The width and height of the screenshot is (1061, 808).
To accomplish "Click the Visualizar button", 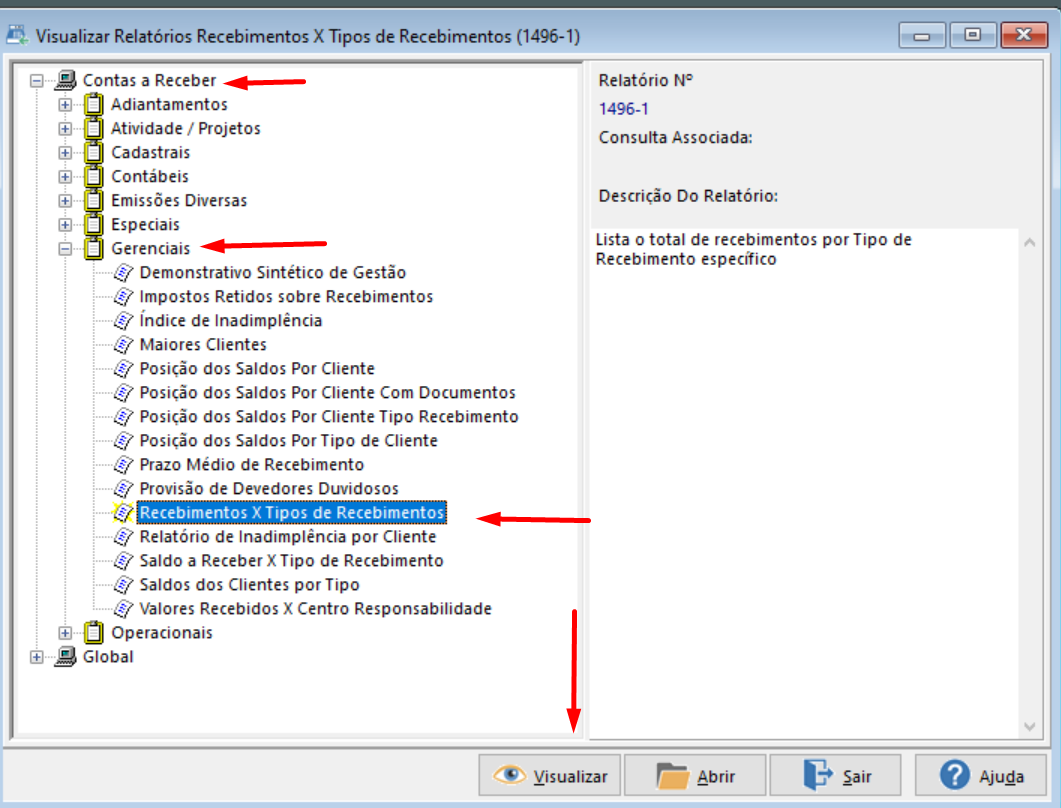I will tap(549, 776).
